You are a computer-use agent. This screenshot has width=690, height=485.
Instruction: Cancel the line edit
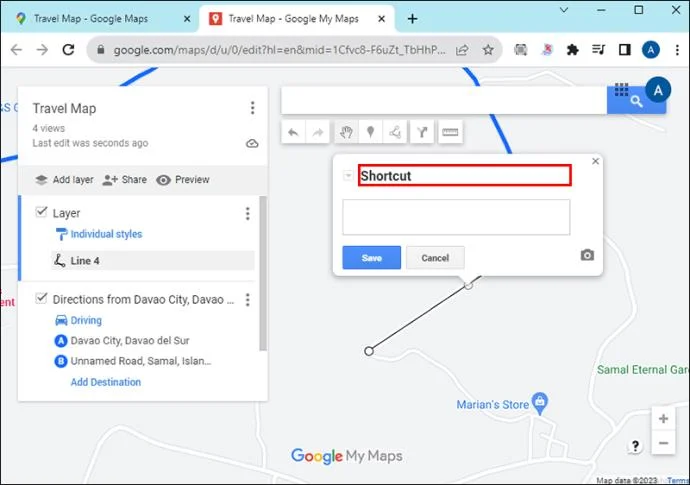435,258
